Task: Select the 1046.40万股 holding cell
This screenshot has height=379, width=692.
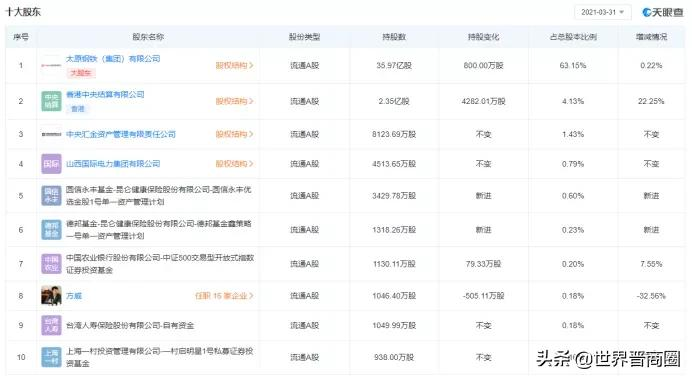Action: [394, 296]
